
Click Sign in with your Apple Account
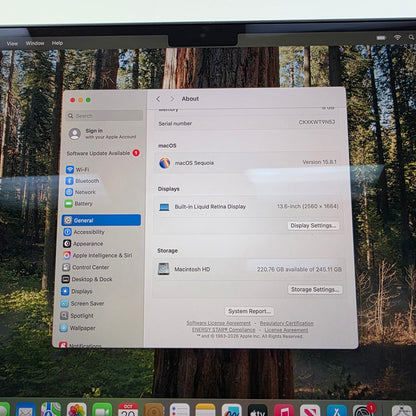tap(103, 134)
